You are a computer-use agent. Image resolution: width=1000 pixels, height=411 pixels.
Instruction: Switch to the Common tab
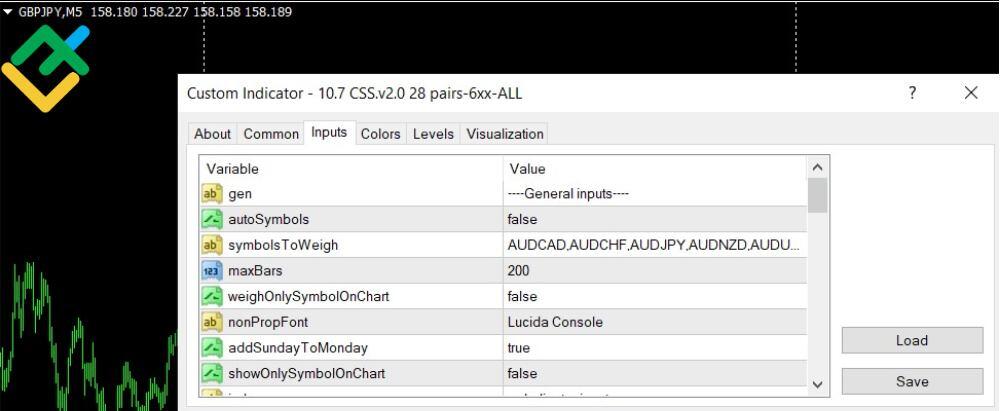click(x=271, y=134)
